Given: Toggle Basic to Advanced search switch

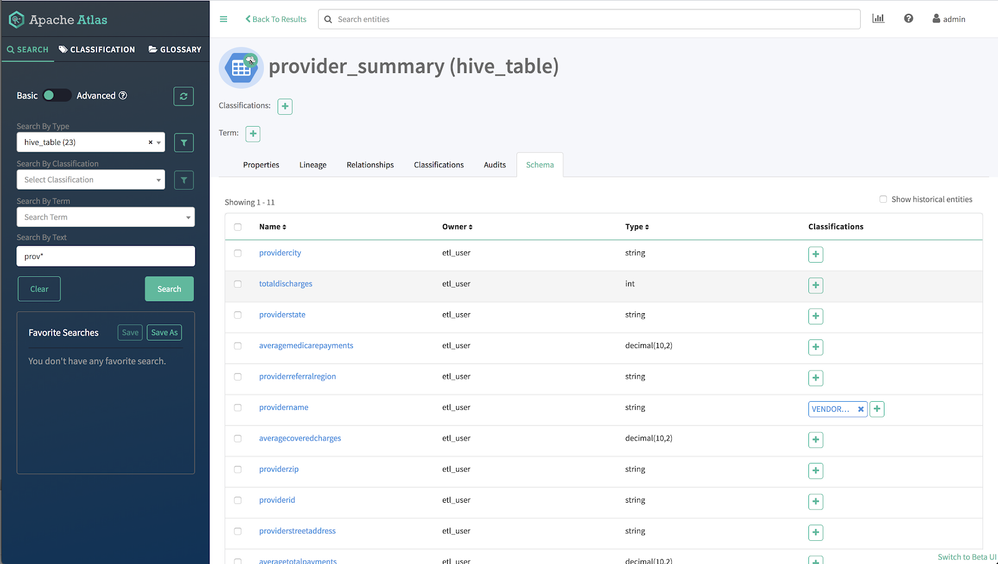Looking at the screenshot, I should [x=57, y=96].
